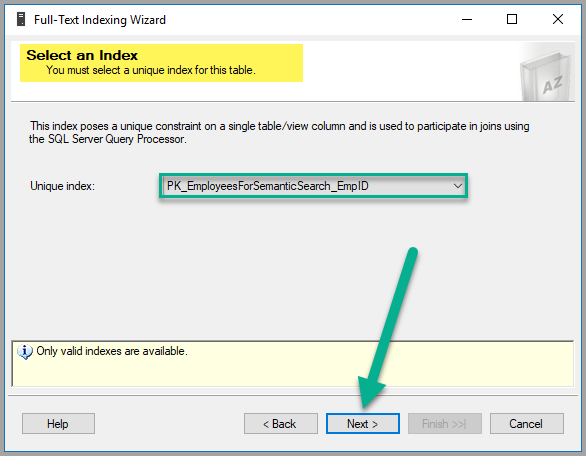Open Help for this wizard page
Image resolution: width=586 pixels, height=456 pixels.
[58, 423]
